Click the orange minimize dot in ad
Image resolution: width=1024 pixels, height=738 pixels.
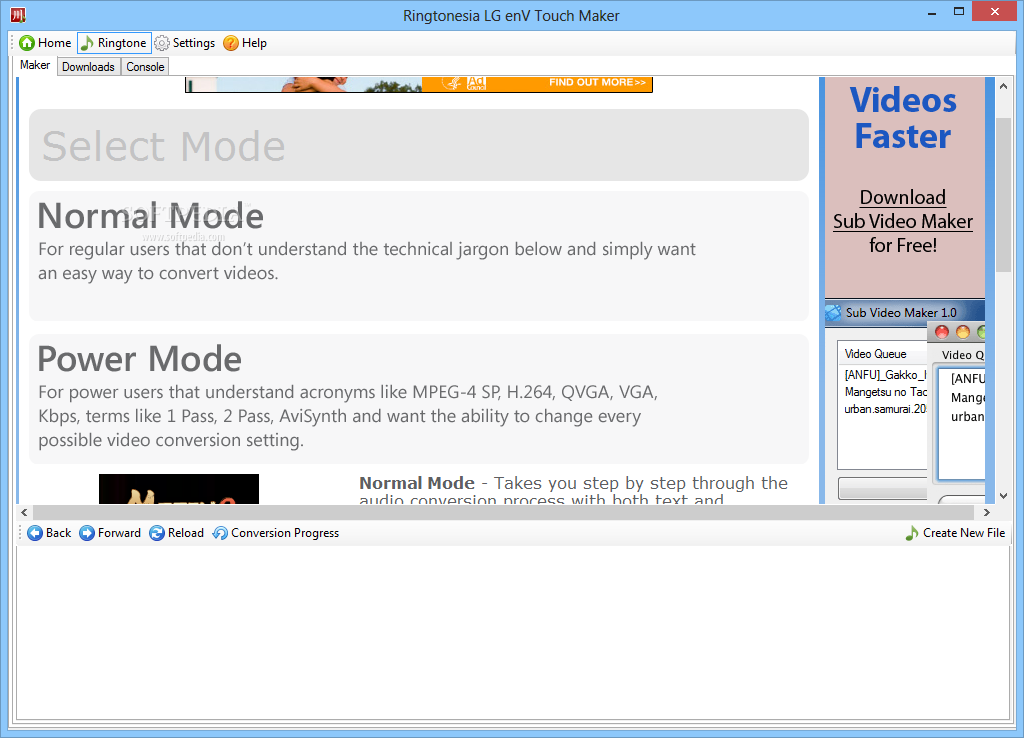tap(963, 332)
